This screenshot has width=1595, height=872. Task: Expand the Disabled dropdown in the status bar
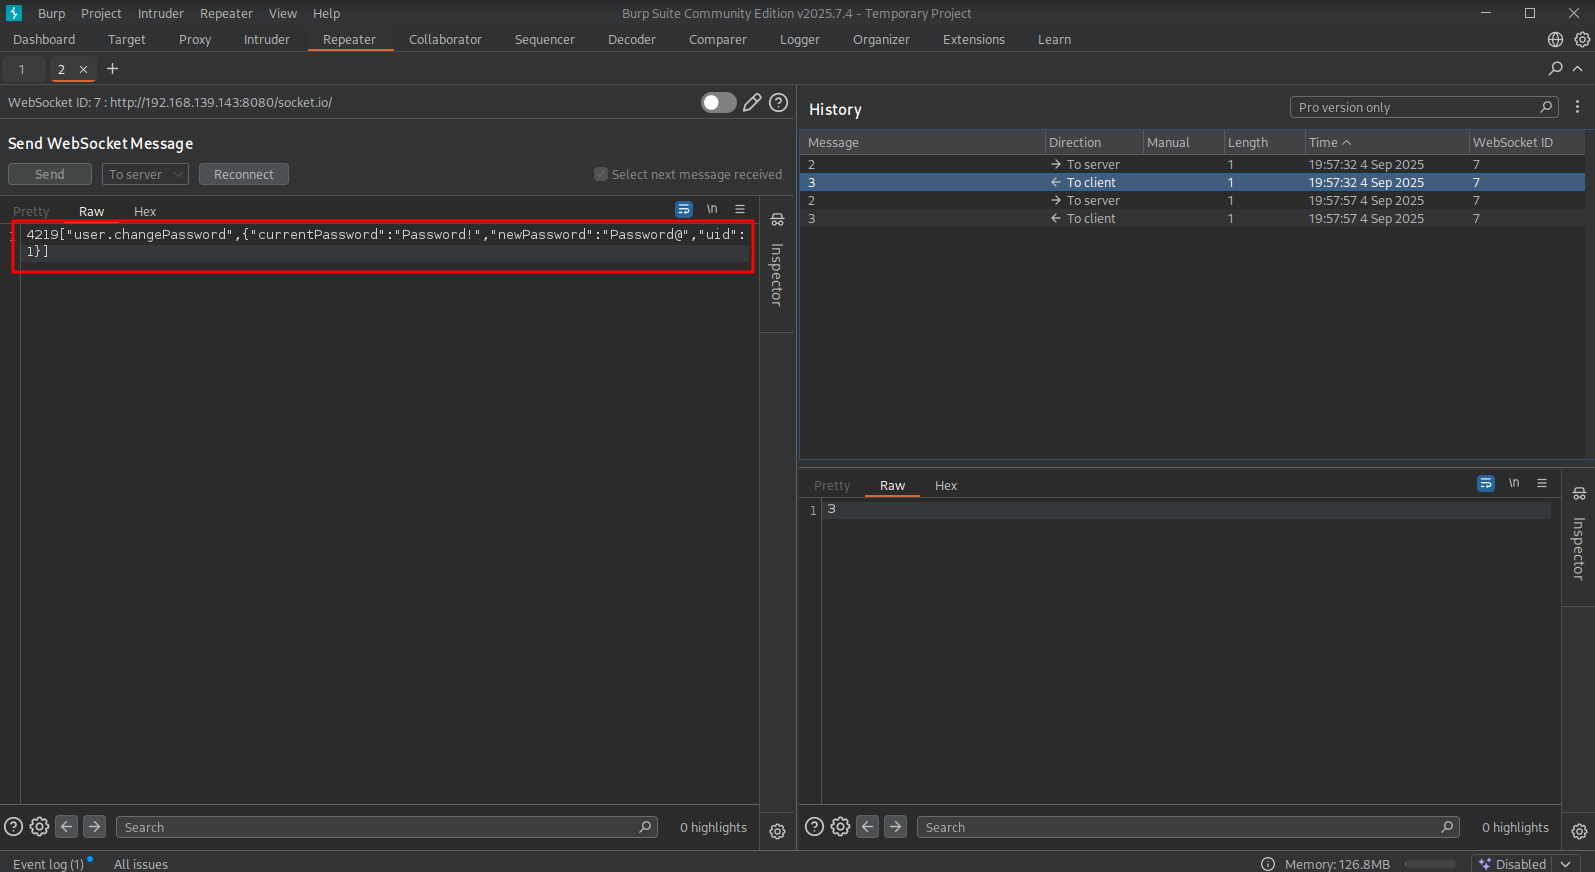tap(1566, 864)
